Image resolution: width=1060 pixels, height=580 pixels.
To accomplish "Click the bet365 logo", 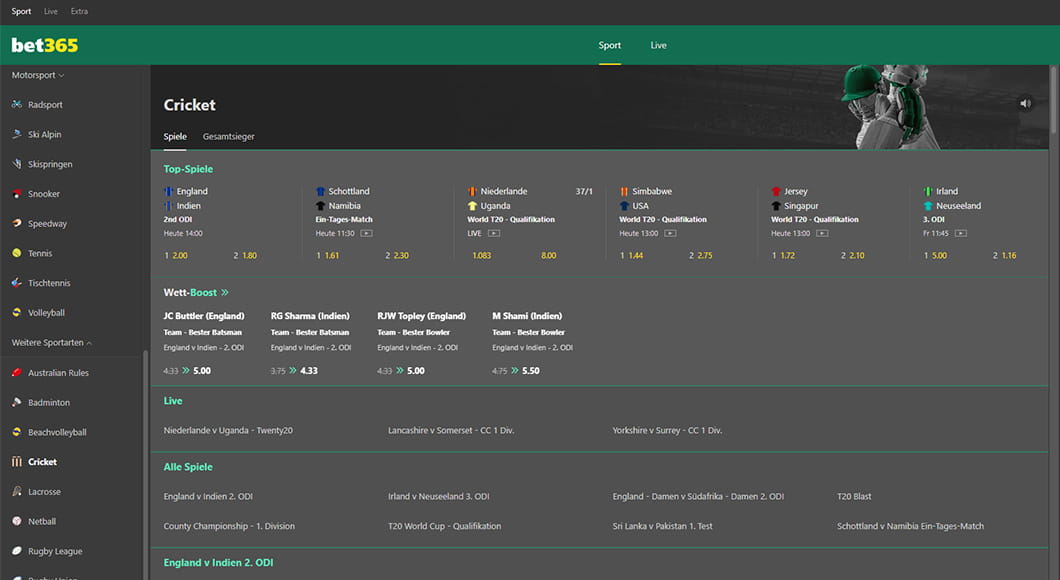I will [45, 45].
